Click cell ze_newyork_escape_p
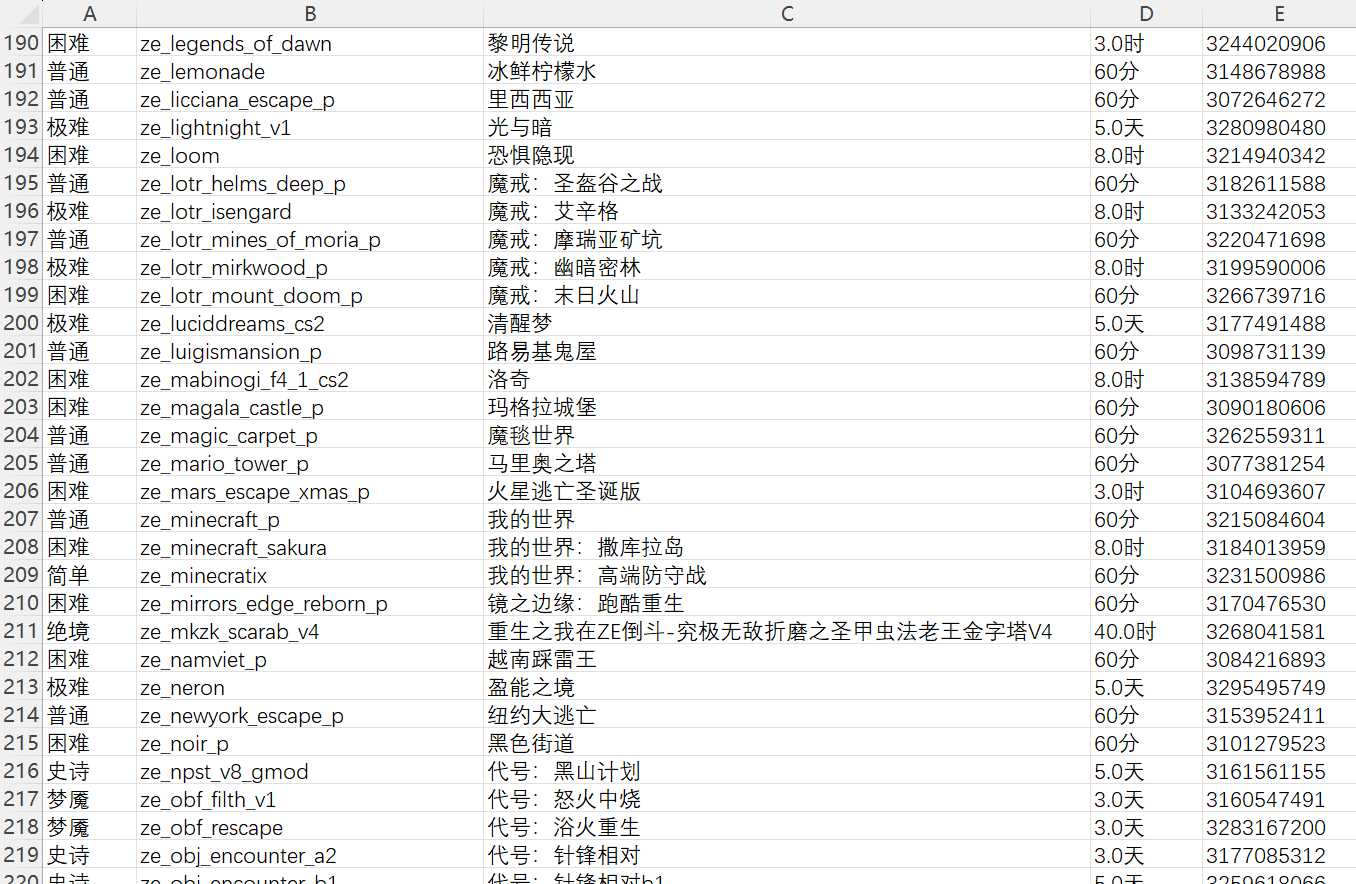The width and height of the screenshot is (1356, 884). click(x=310, y=716)
